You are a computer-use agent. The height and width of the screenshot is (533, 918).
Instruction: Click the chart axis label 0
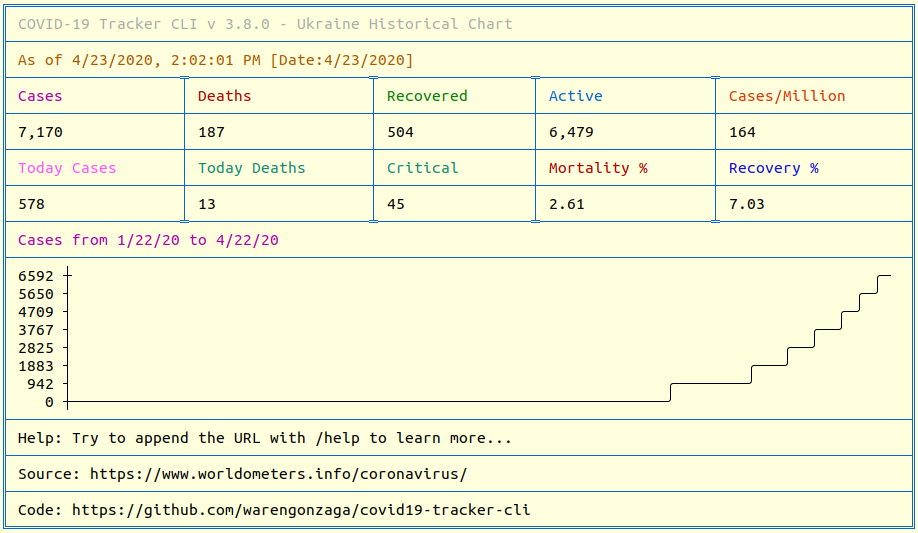pyautogui.click(x=49, y=402)
